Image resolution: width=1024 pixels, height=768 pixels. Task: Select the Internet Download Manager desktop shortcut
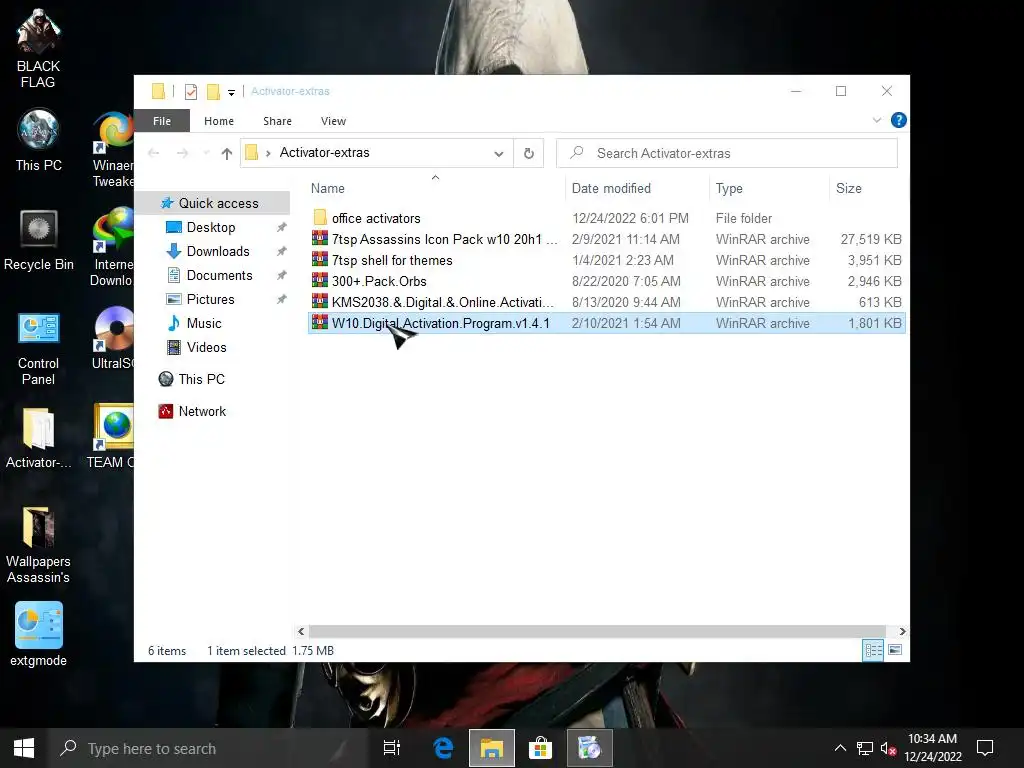[112, 246]
